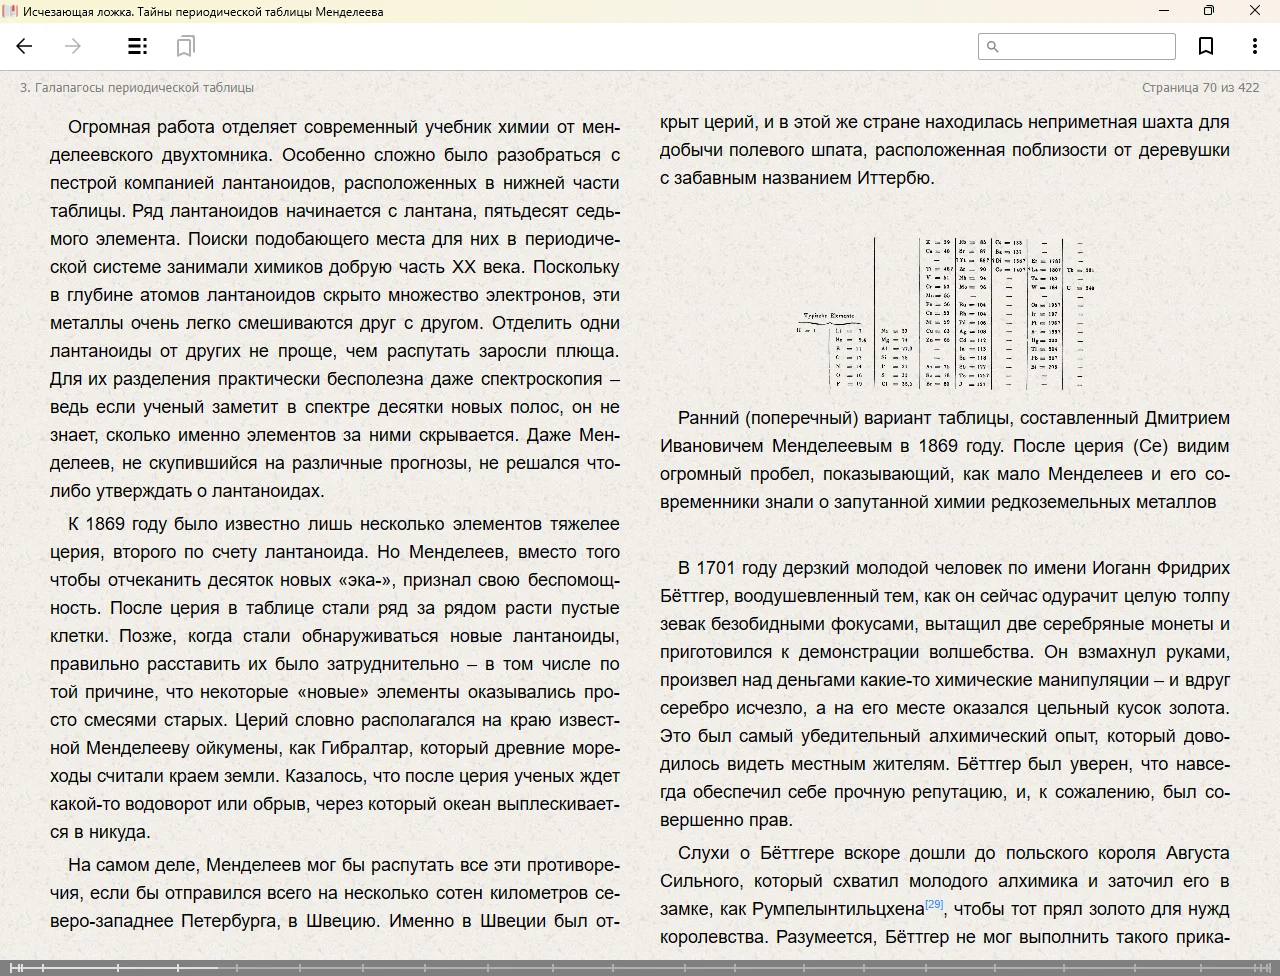Click Mendeleev's 1869 table image
The height and width of the screenshot is (976, 1280).
pos(945,313)
